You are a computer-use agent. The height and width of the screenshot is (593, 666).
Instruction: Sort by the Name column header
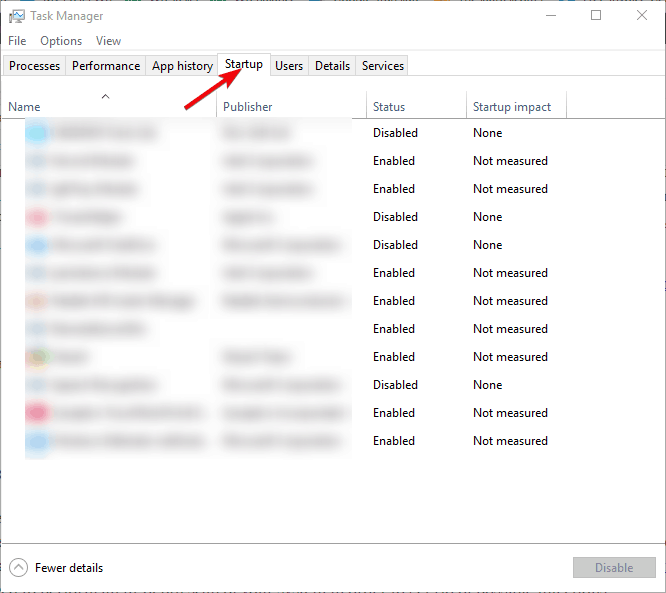click(x=109, y=104)
